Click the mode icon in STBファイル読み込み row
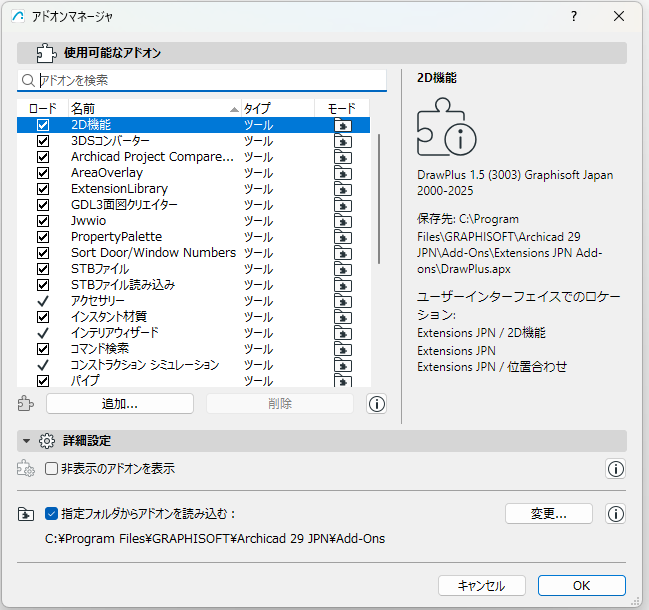Viewport: 649px width, 610px height. 343,285
